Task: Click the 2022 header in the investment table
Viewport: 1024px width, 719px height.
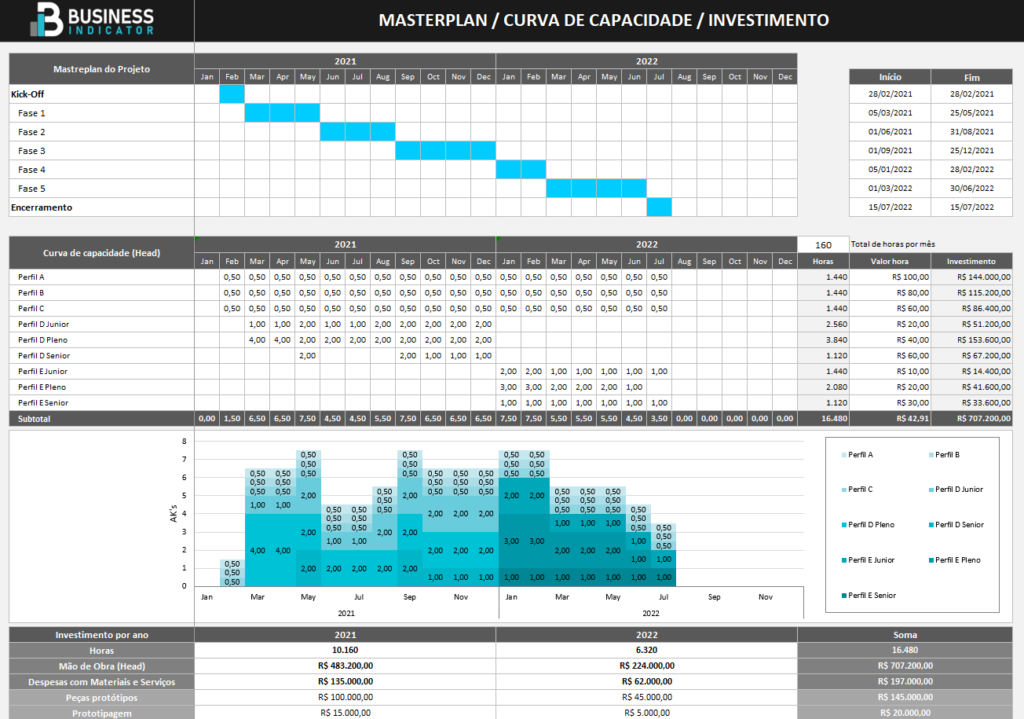Action: [647, 633]
